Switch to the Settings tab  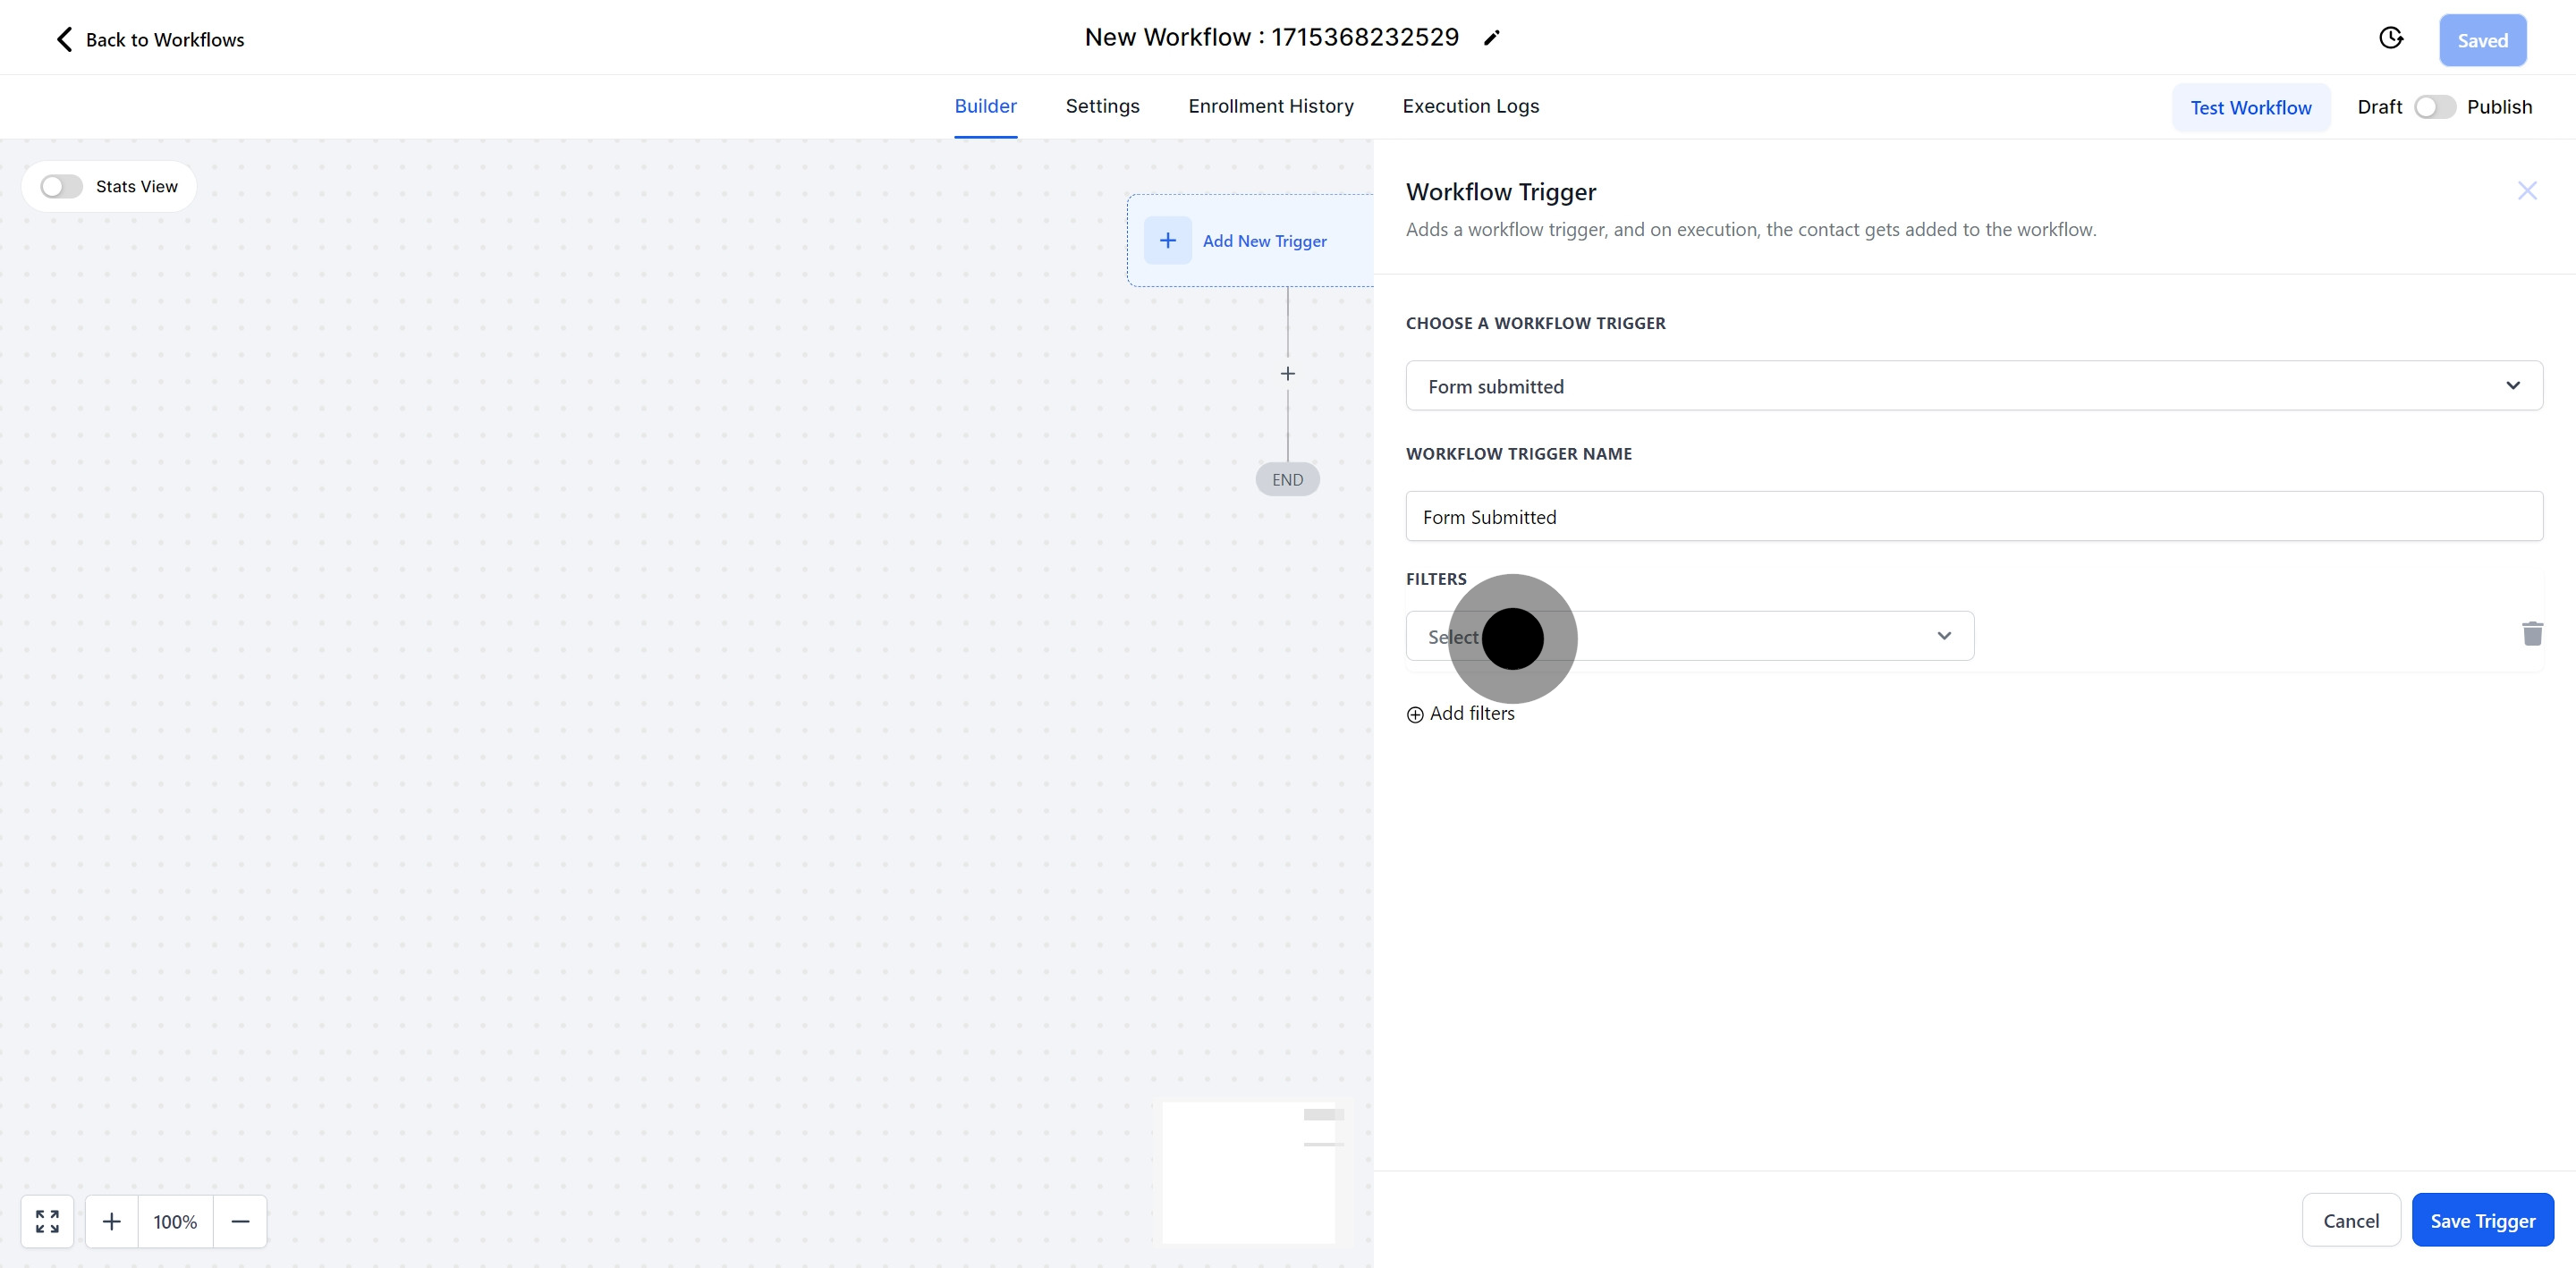[1102, 106]
